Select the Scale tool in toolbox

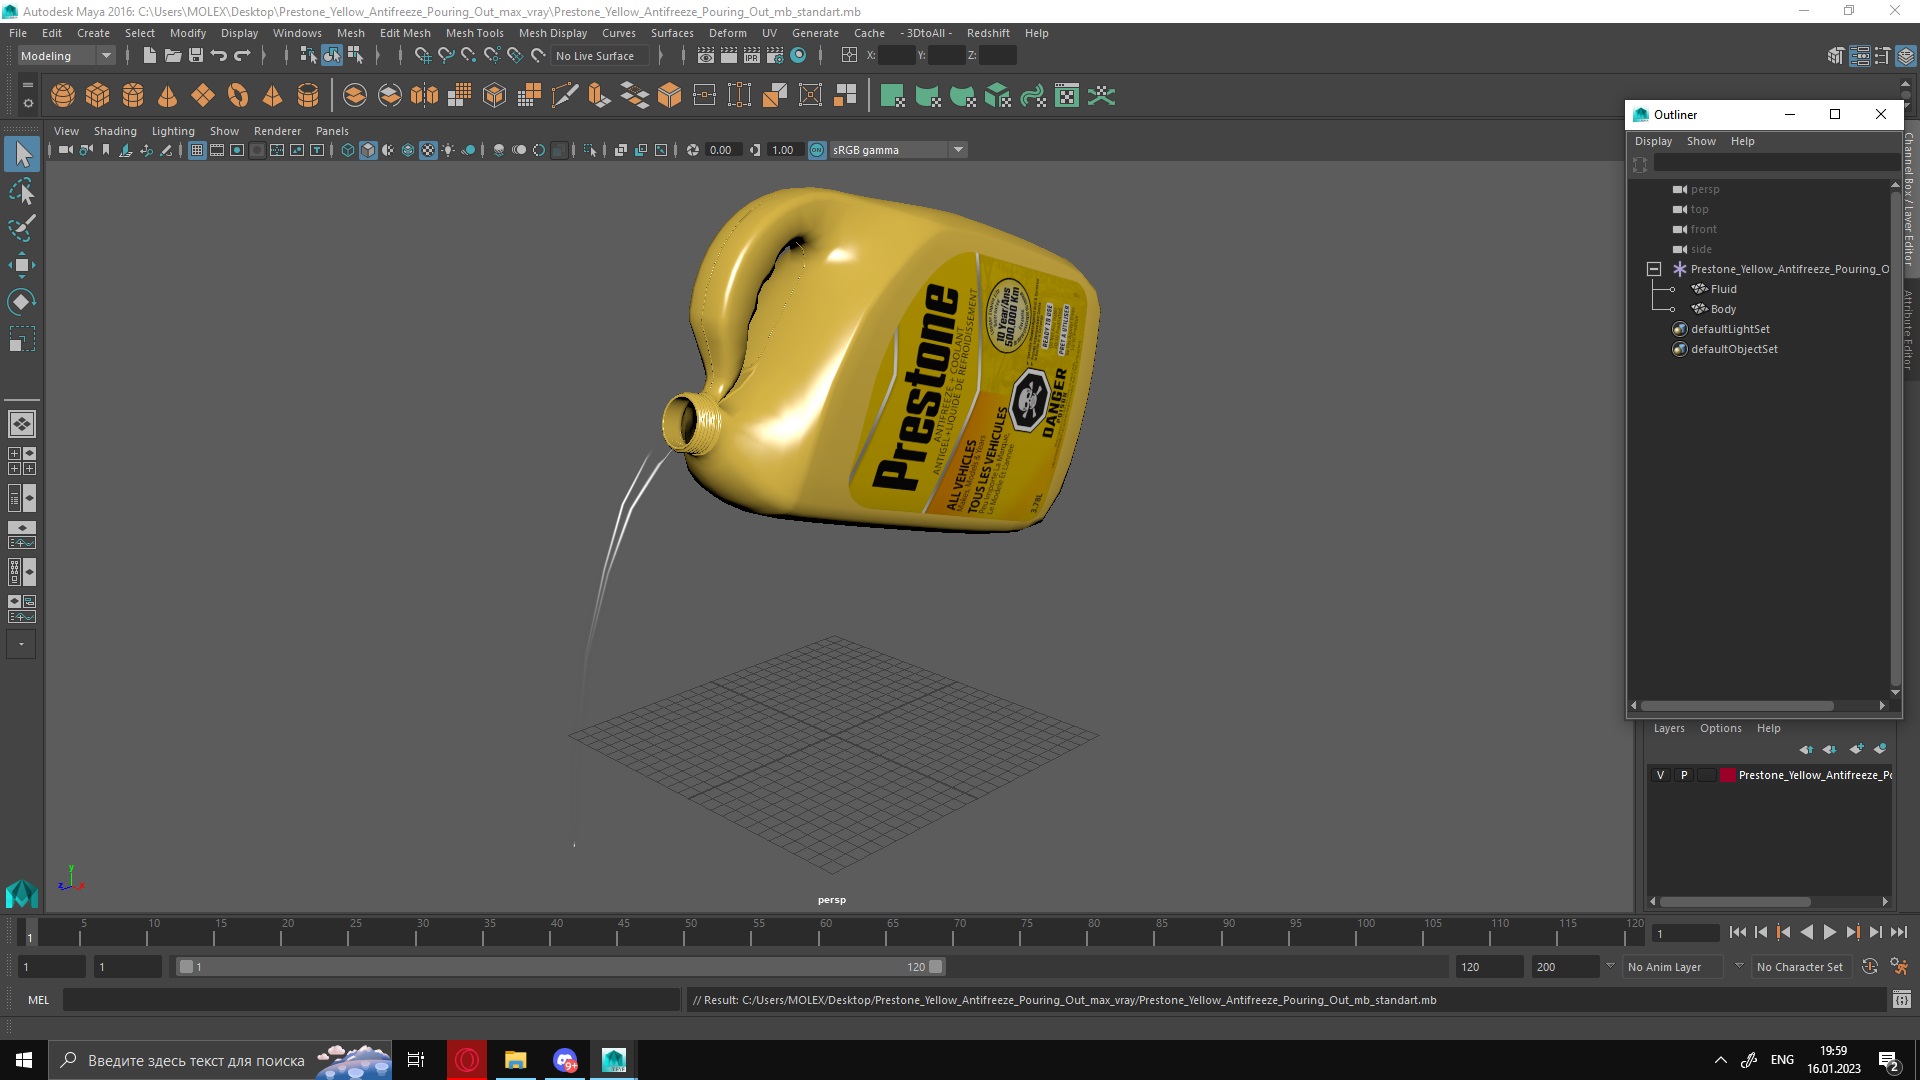(22, 340)
